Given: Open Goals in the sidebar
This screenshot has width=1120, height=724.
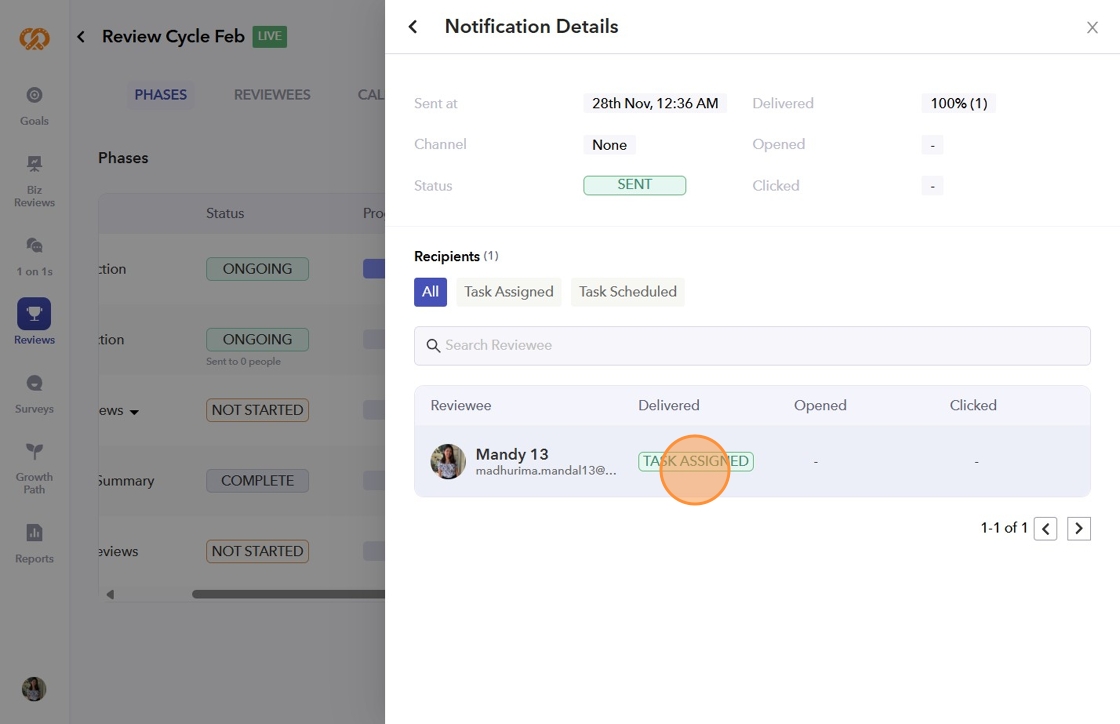Looking at the screenshot, I should [x=34, y=104].
